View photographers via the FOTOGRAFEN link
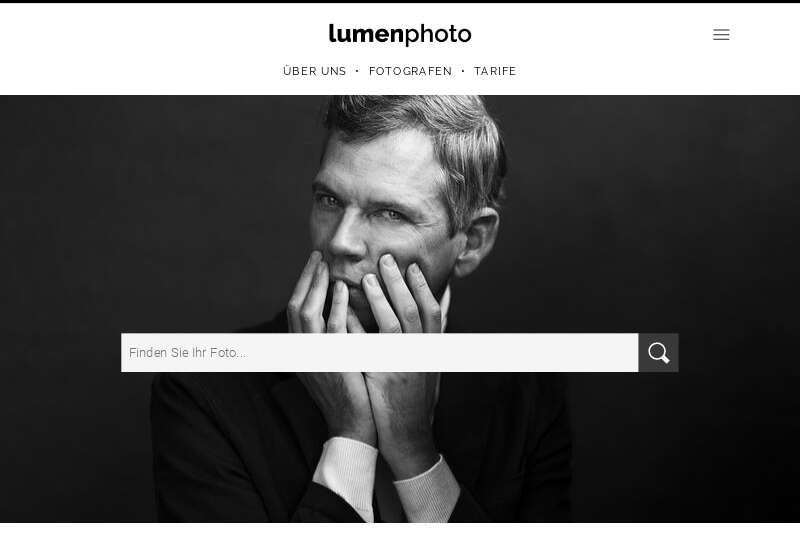This screenshot has width=800, height=533. coord(410,71)
